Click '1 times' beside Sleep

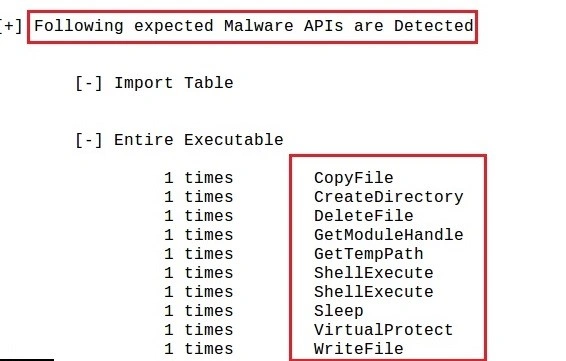pos(199,311)
